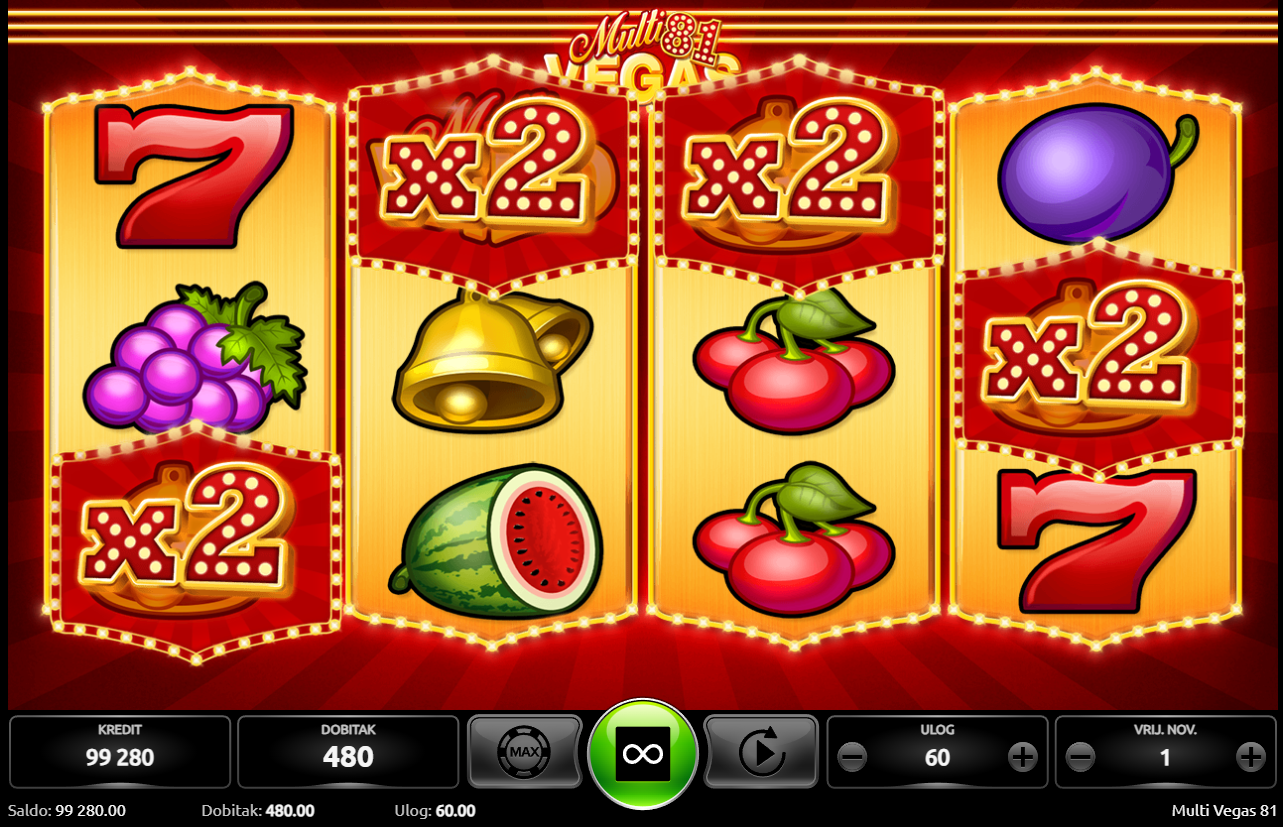Click the Kredit balance display

coord(120,752)
